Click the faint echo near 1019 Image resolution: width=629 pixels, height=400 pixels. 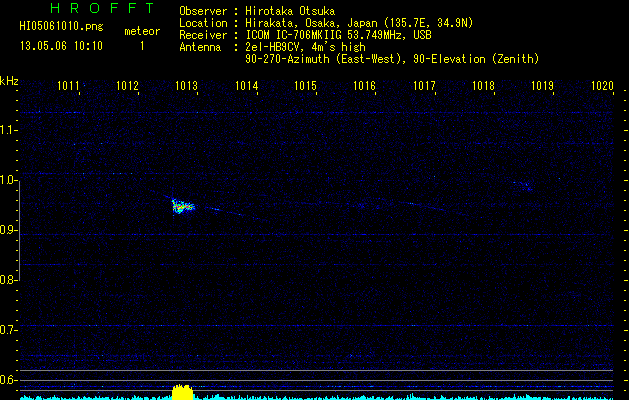tap(525, 186)
